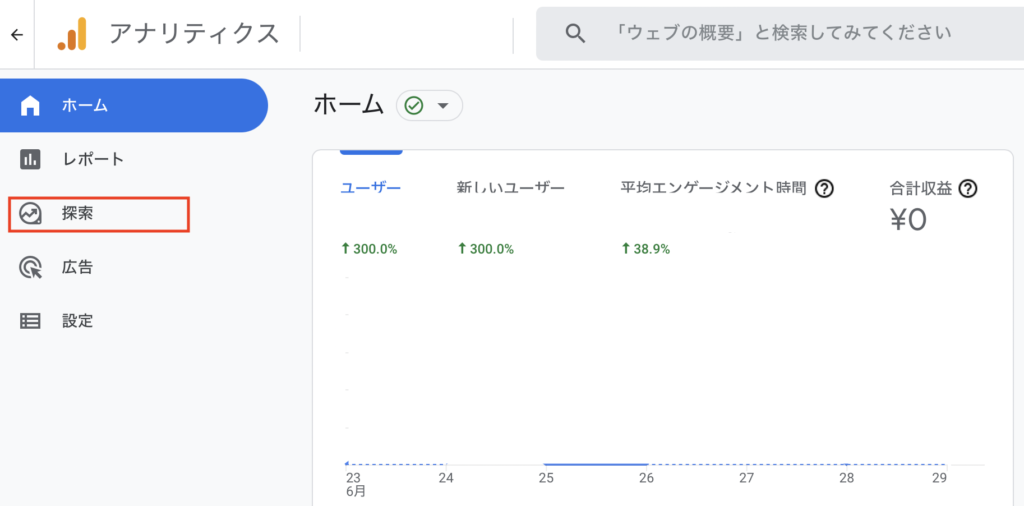Click the ¥0 total revenue value
The height and width of the screenshot is (506, 1024).
(908, 220)
